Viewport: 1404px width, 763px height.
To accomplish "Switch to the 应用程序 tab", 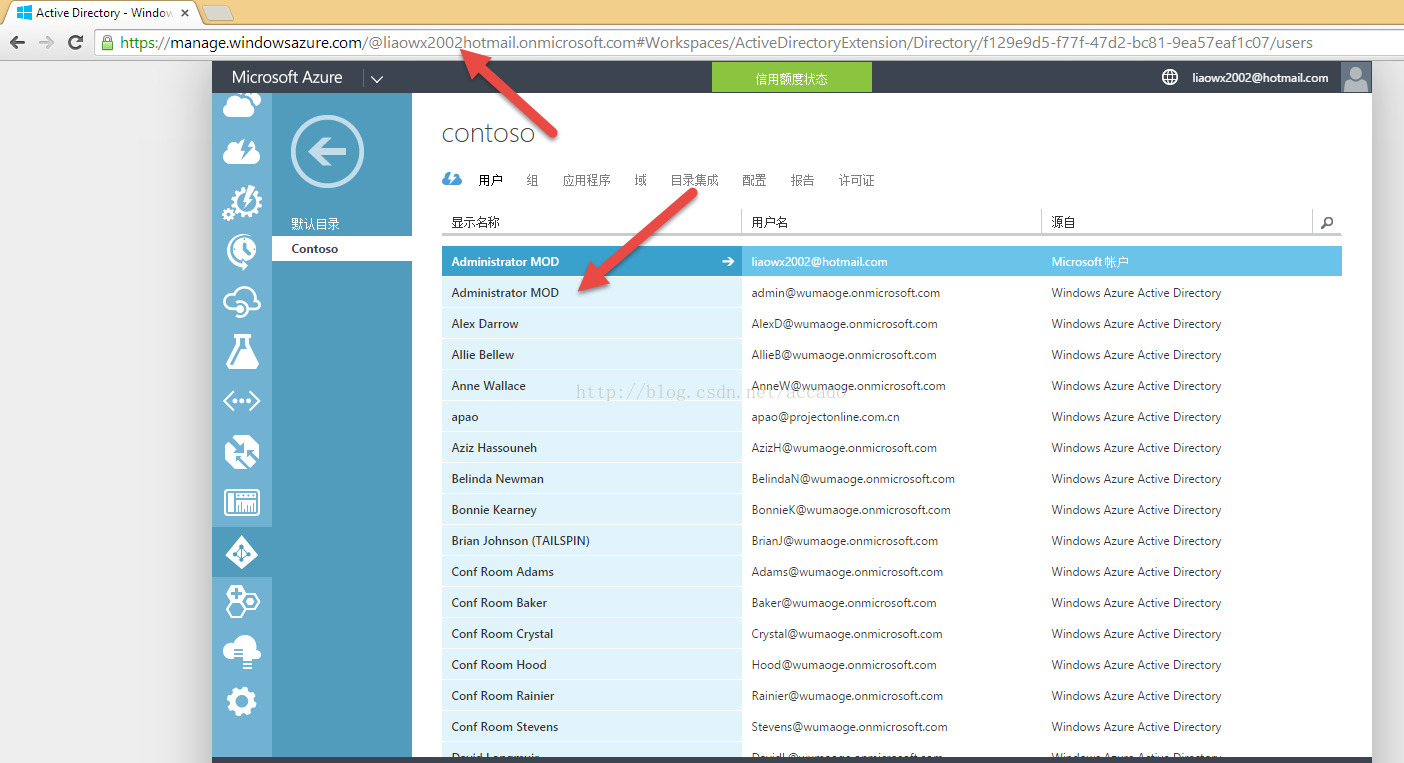I will click(586, 181).
